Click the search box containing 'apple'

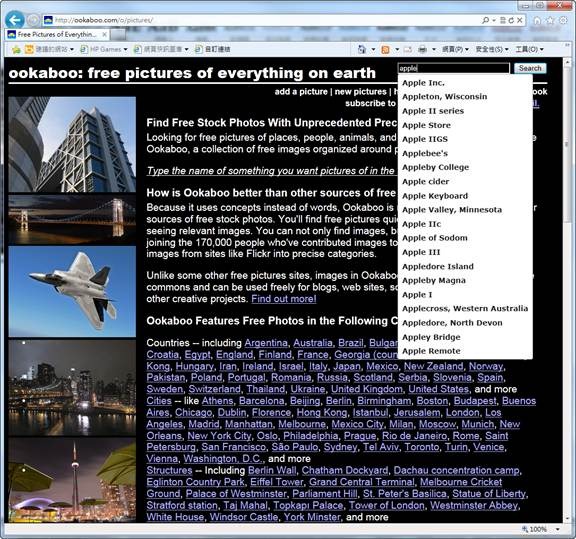pos(454,68)
